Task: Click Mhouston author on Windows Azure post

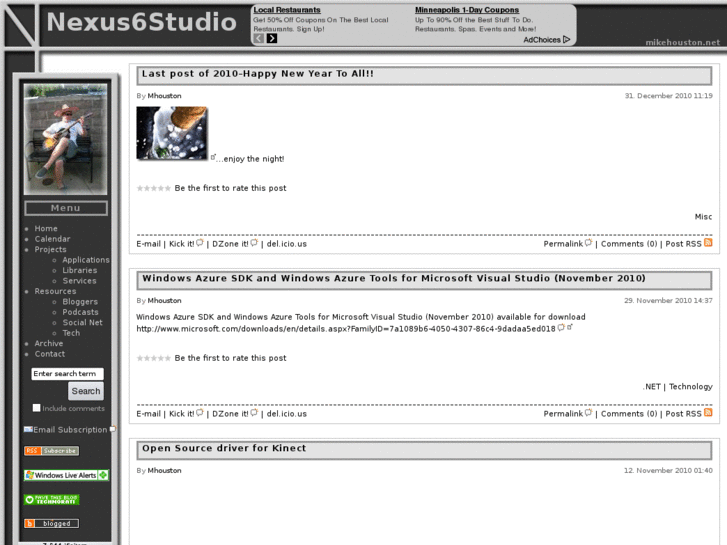Action: pyautogui.click(x=165, y=301)
